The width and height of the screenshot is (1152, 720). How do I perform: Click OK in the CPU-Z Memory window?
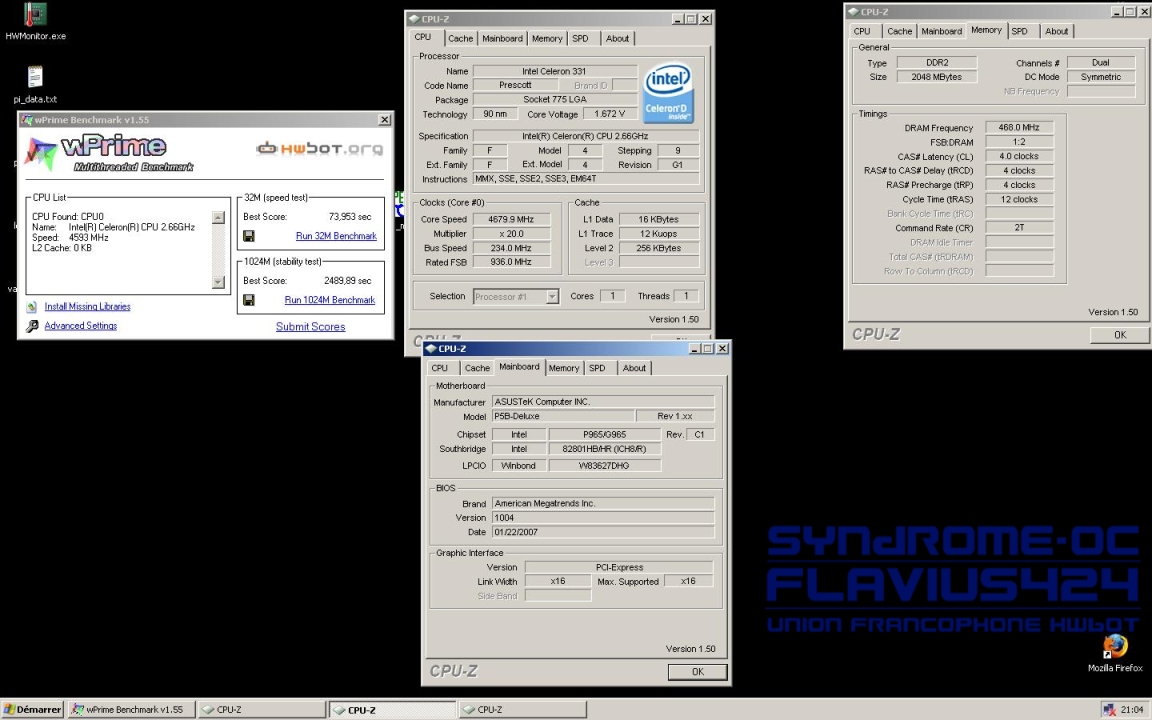tap(1120, 335)
